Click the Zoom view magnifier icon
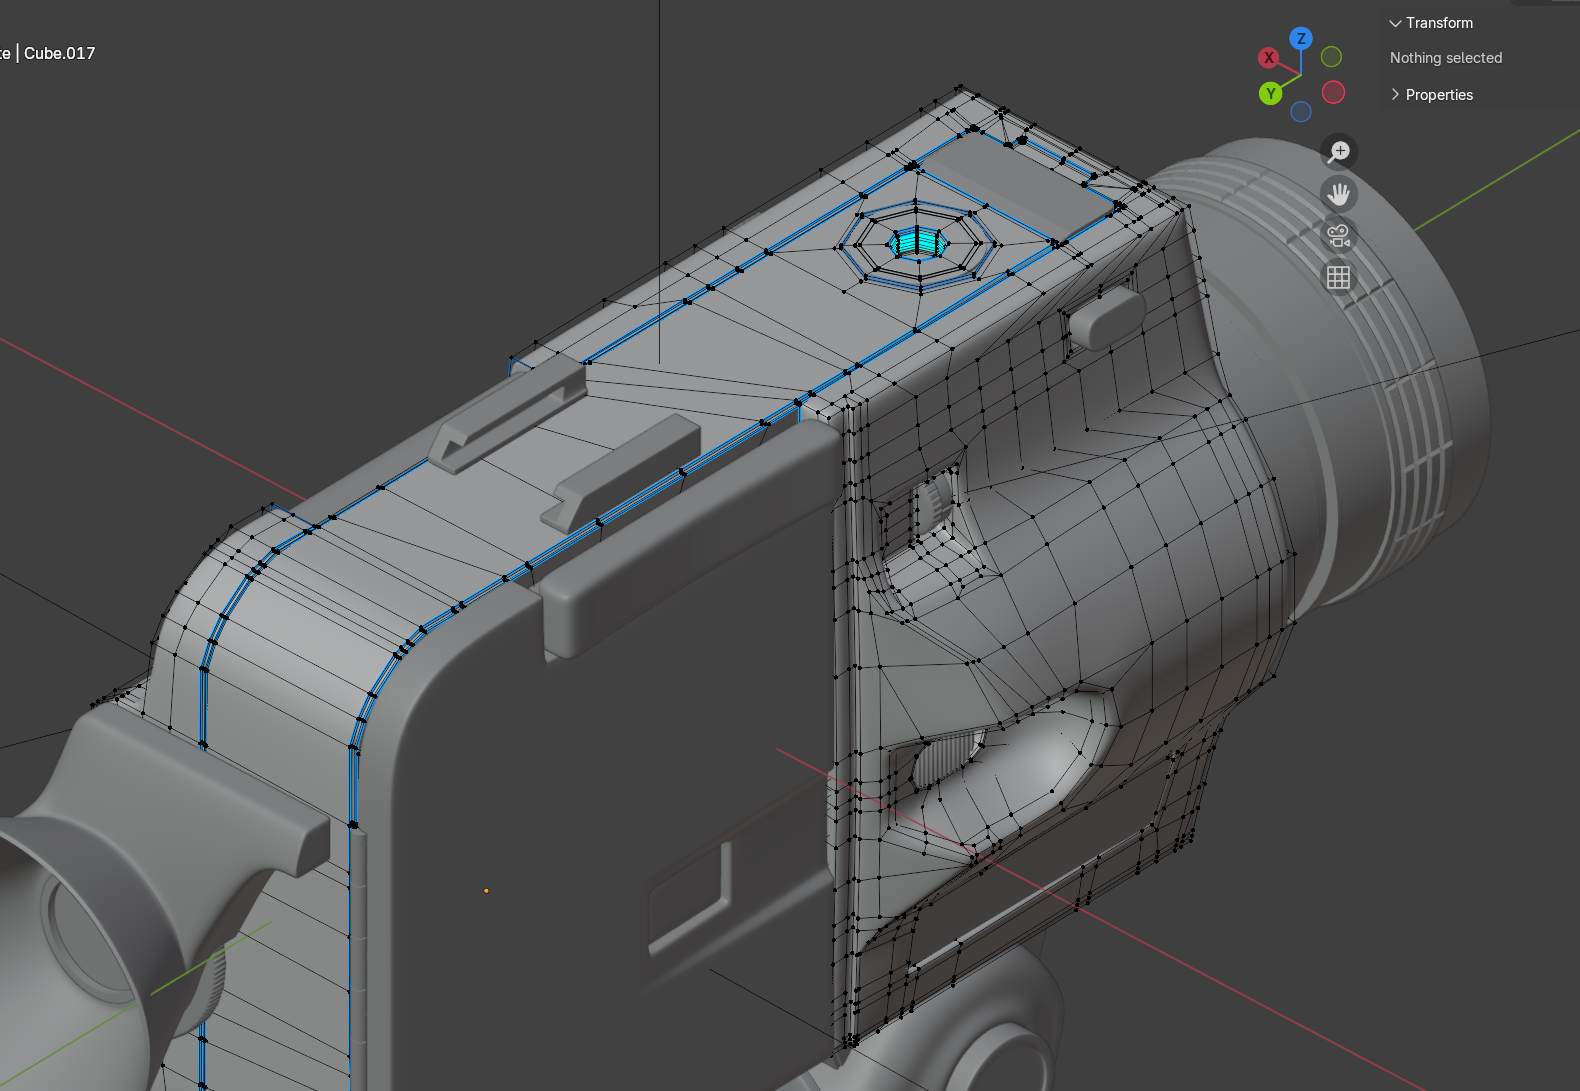Screen dimensions: 1580x1091 point(1339,152)
